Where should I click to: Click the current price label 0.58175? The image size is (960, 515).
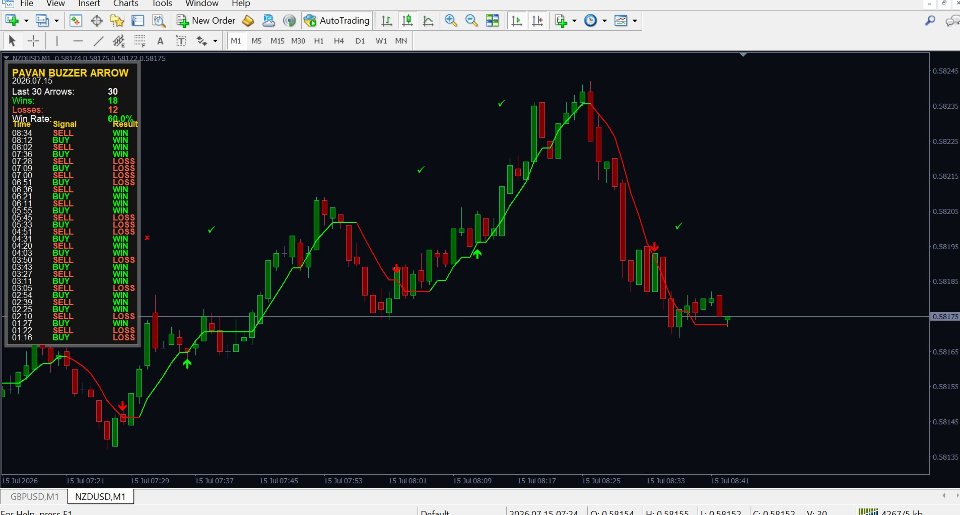pos(944,317)
